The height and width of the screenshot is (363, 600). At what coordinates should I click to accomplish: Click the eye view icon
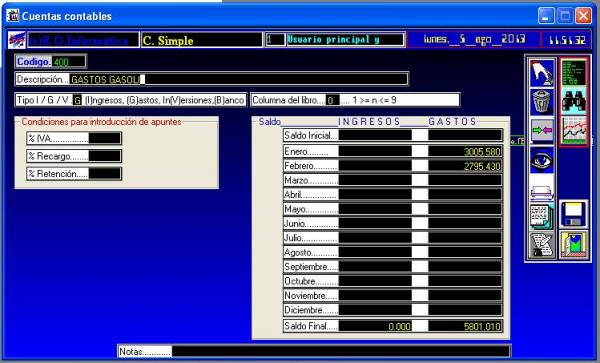pos(542,160)
